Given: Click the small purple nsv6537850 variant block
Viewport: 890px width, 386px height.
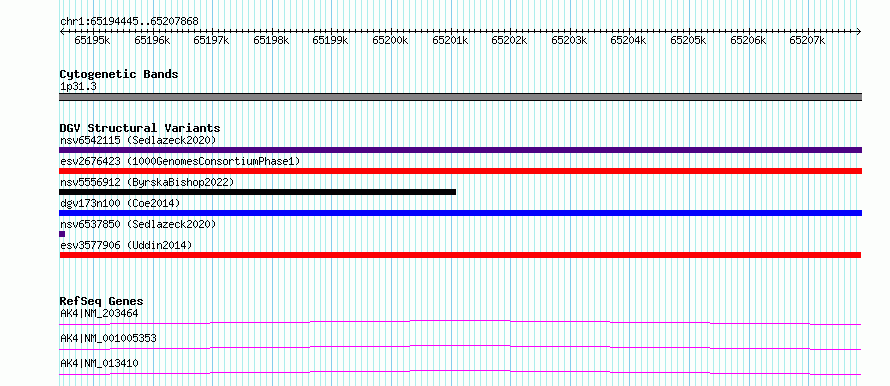Looking at the screenshot, I should coord(62,234).
